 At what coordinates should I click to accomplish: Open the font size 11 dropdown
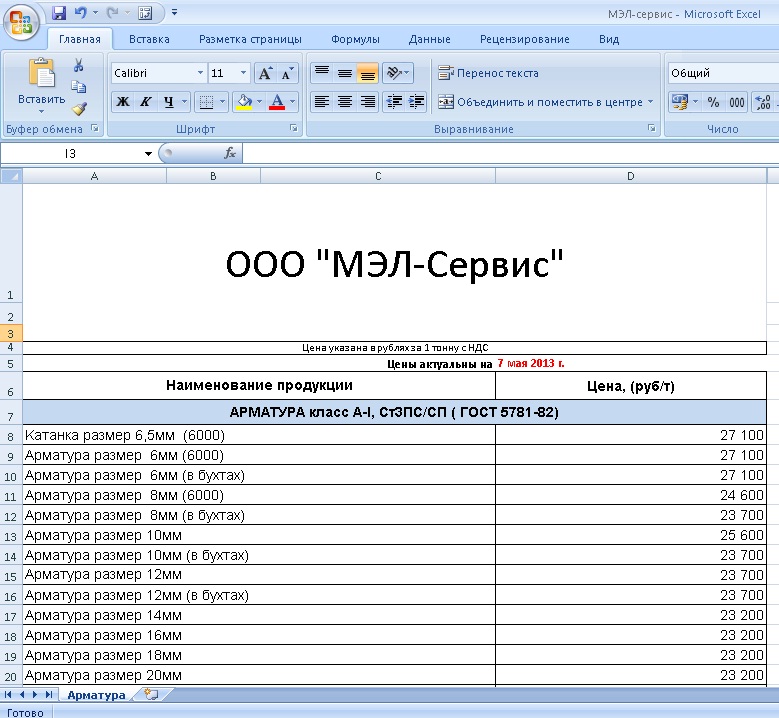point(243,73)
